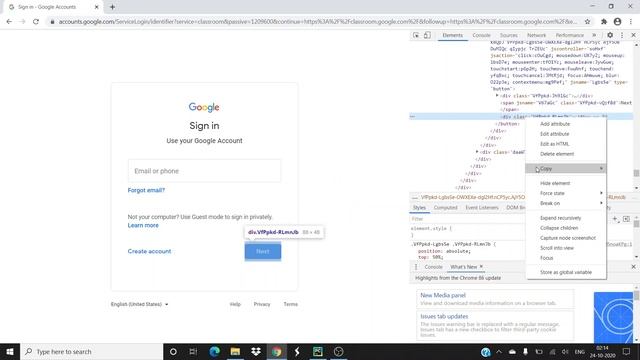The height and width of the screenshot is (360, 640).
Task: Open Microsoft Edge from taskbar
Action: tap(214, 351)
